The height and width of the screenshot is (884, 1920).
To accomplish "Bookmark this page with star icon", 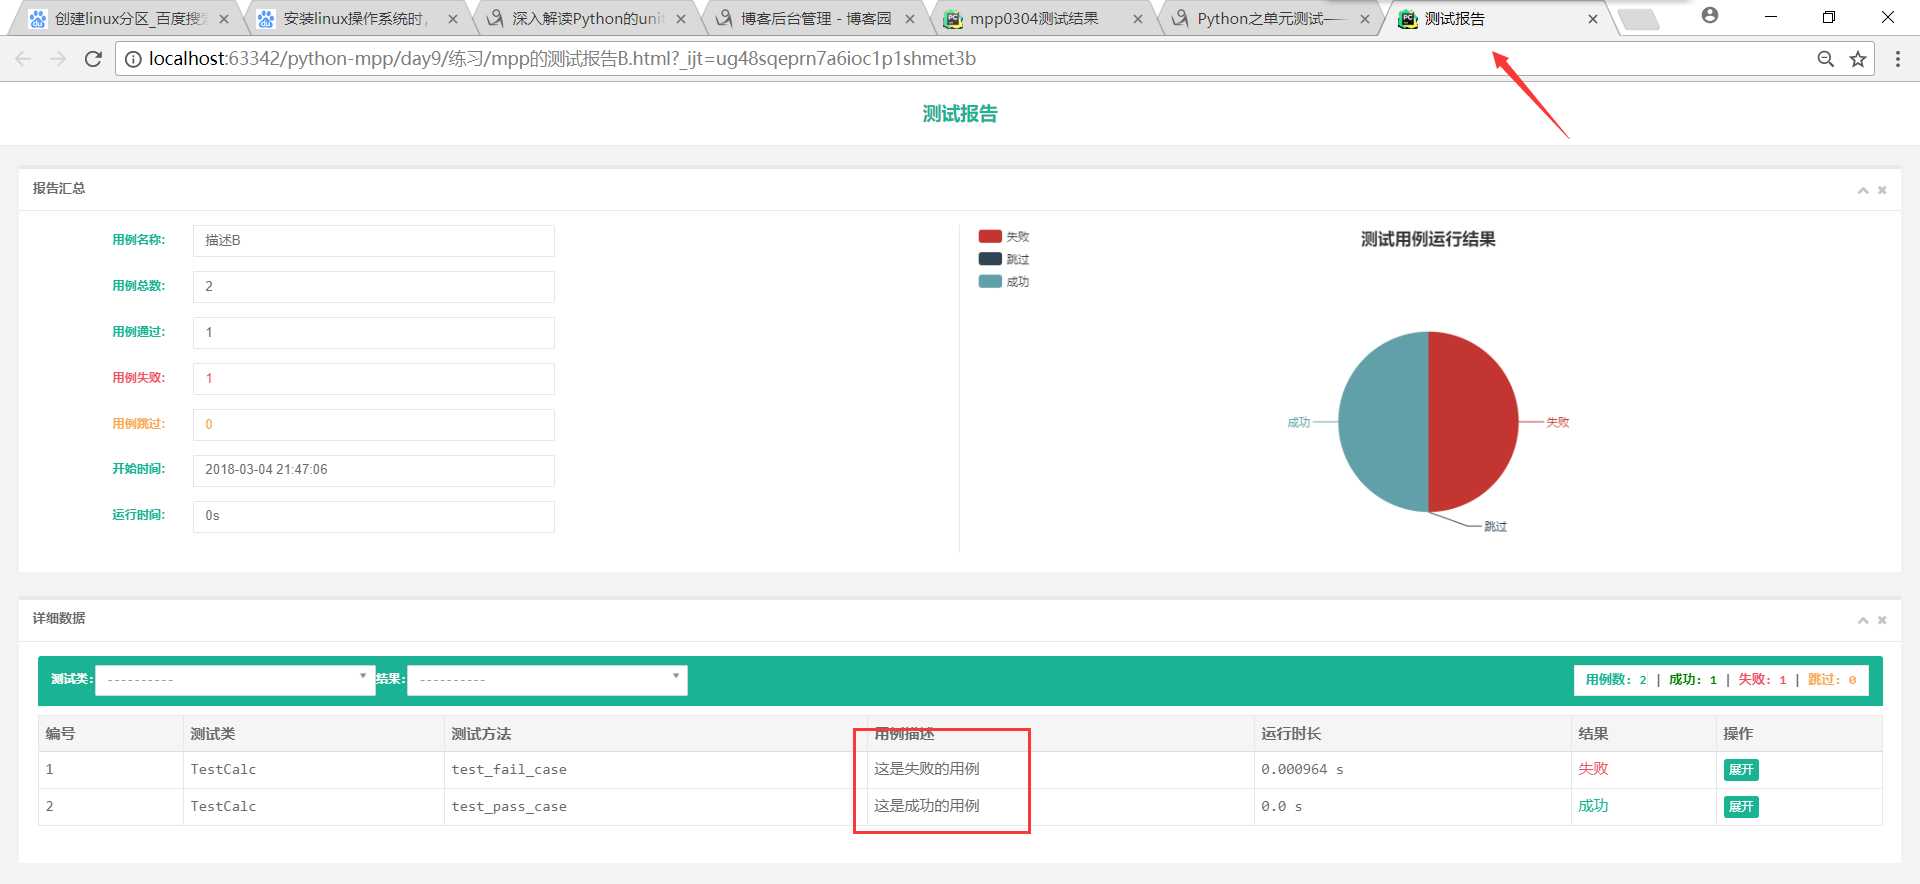I will [x=1858, y=59].
